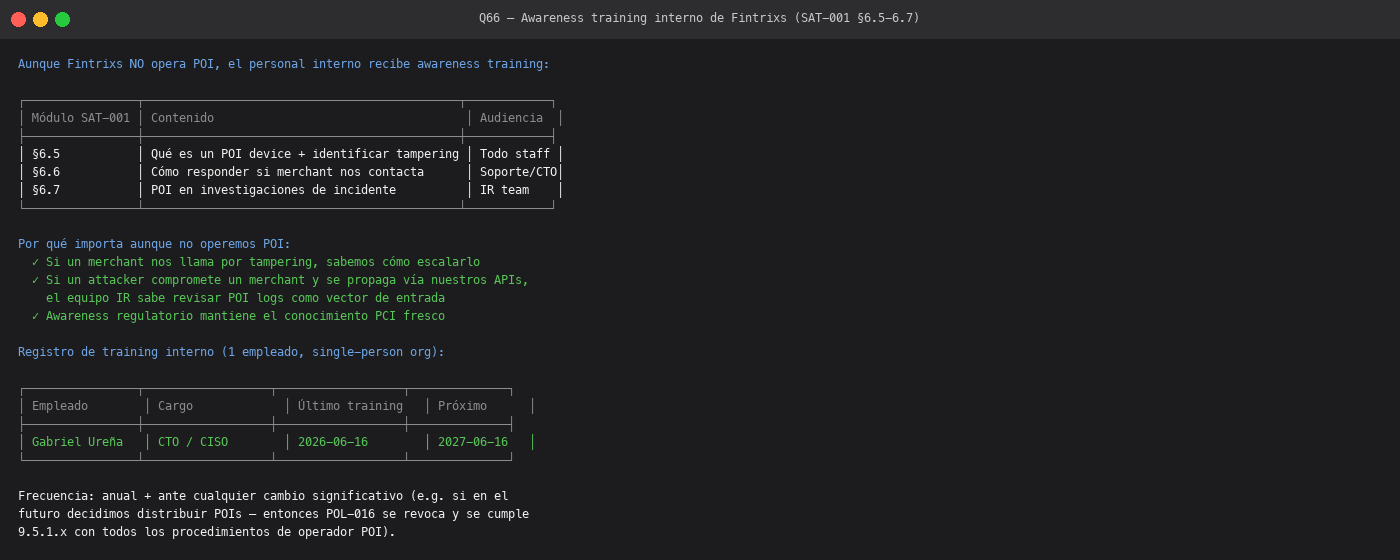Viewport: 1400px width, 560px height.
Task: Click the 'CTO / CISO' role cell
Action: 193,442
